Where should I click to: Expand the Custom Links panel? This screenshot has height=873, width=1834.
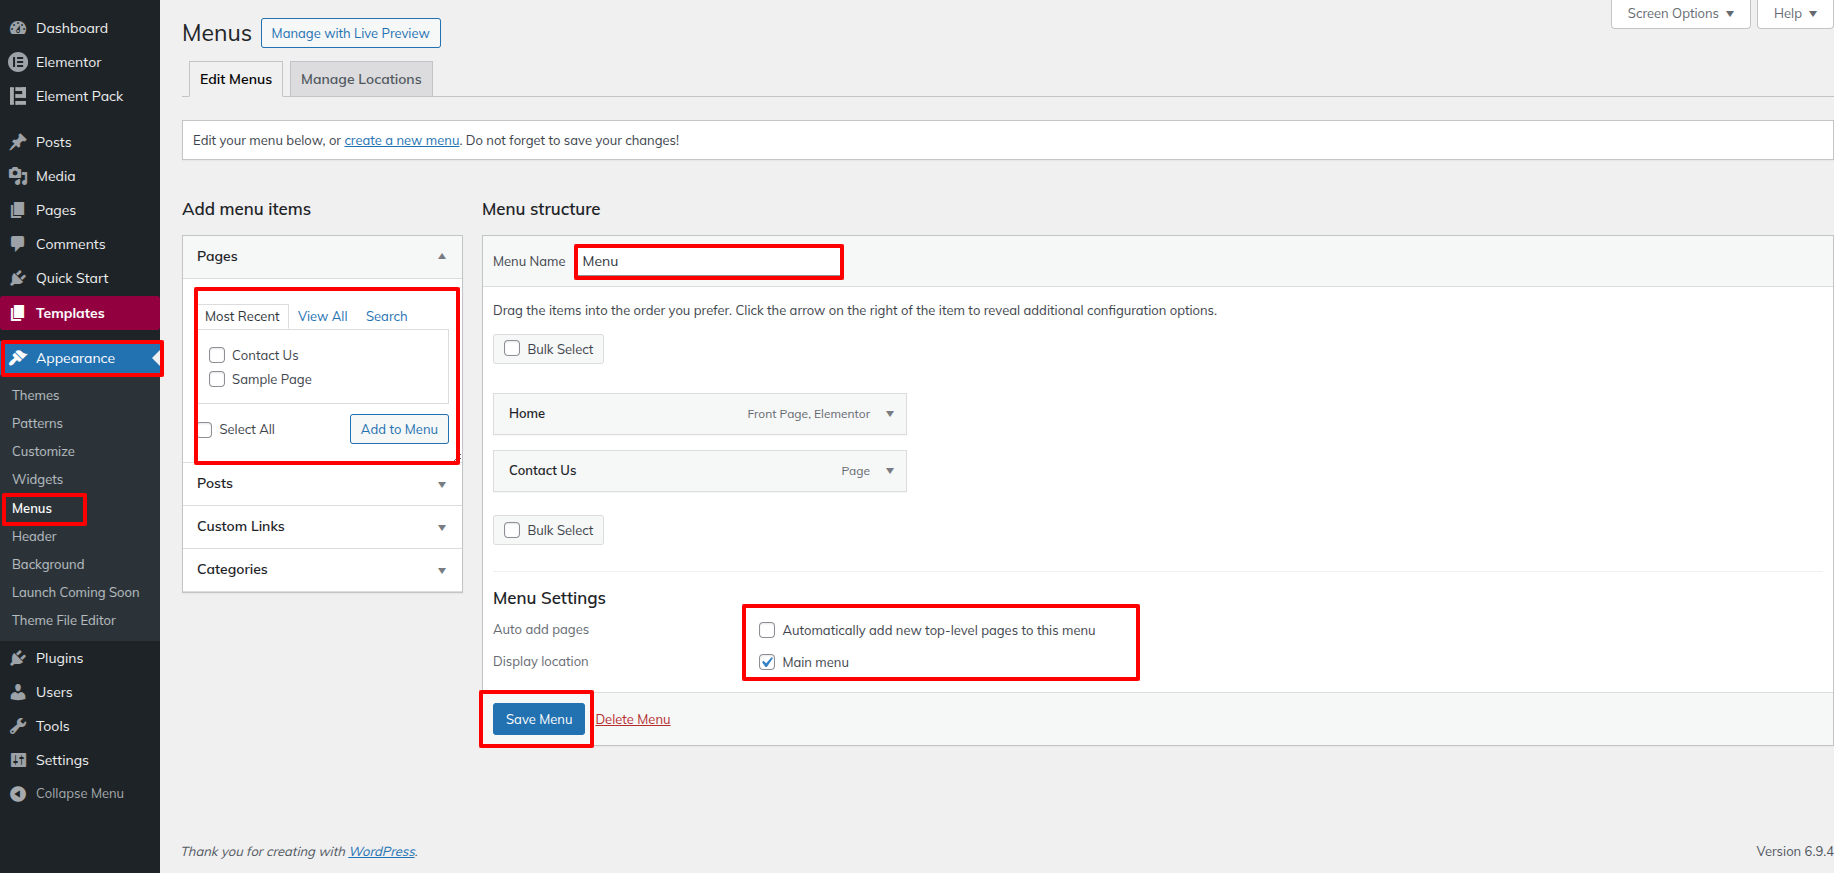pyautogui.click(x=322, y=527)
